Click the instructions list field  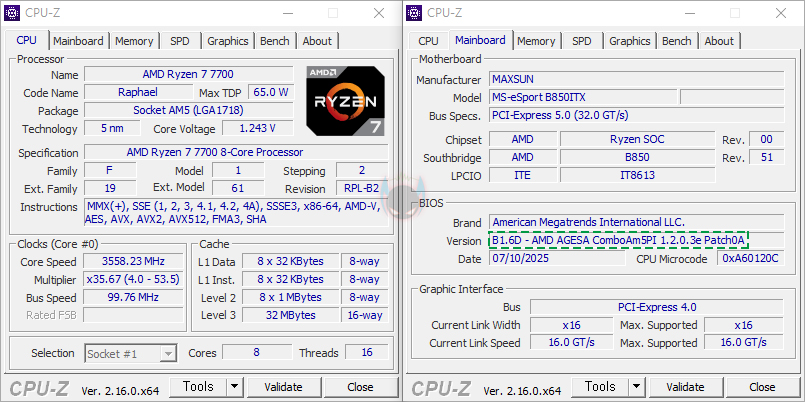(236, 213)
